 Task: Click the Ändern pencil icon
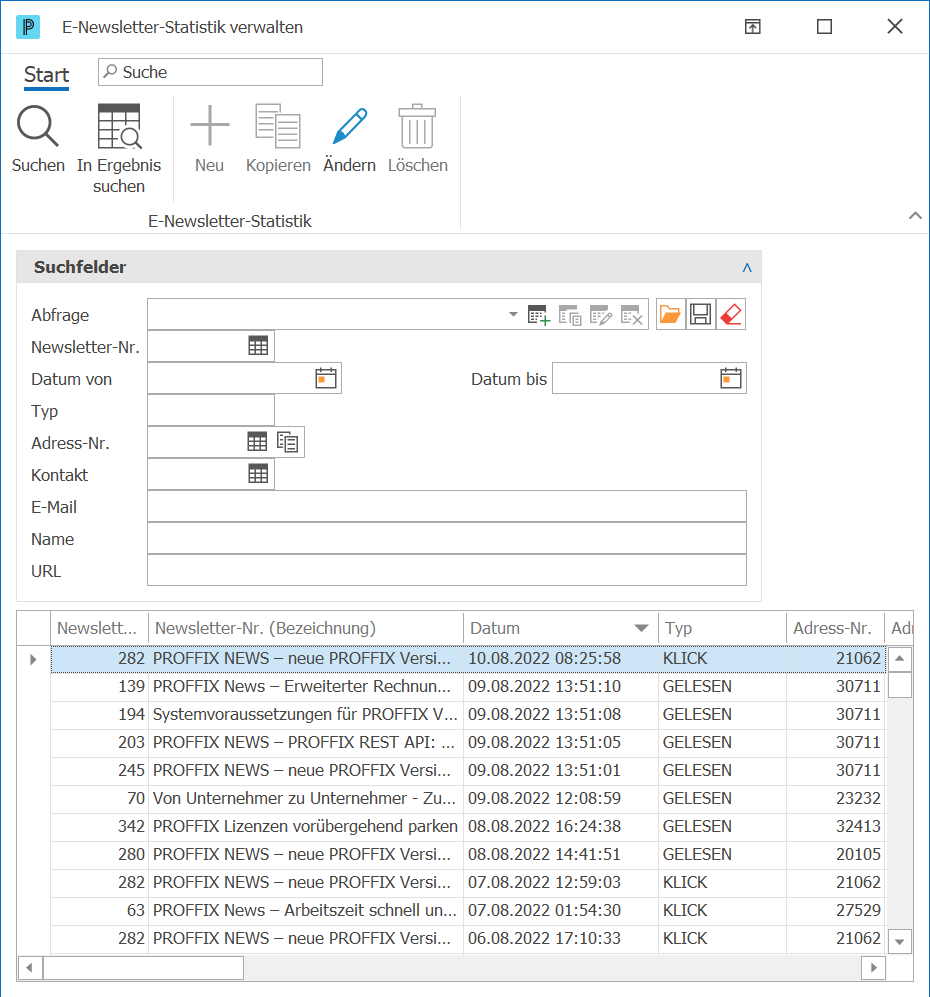click(350, 125)
